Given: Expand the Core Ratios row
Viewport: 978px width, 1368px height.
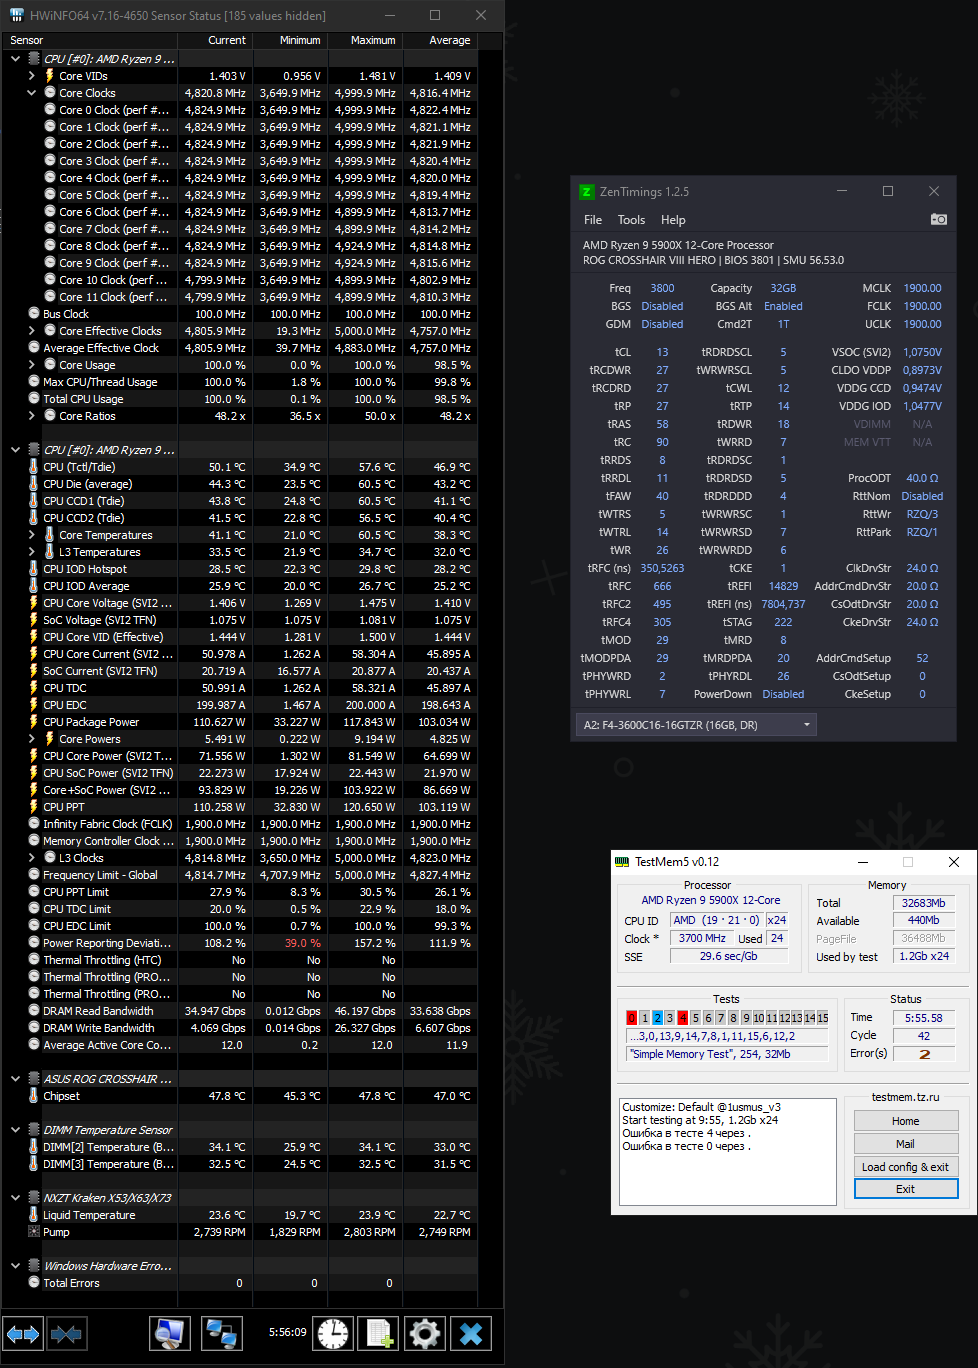Looking at the screenshot, I should (x=31, y=416).
